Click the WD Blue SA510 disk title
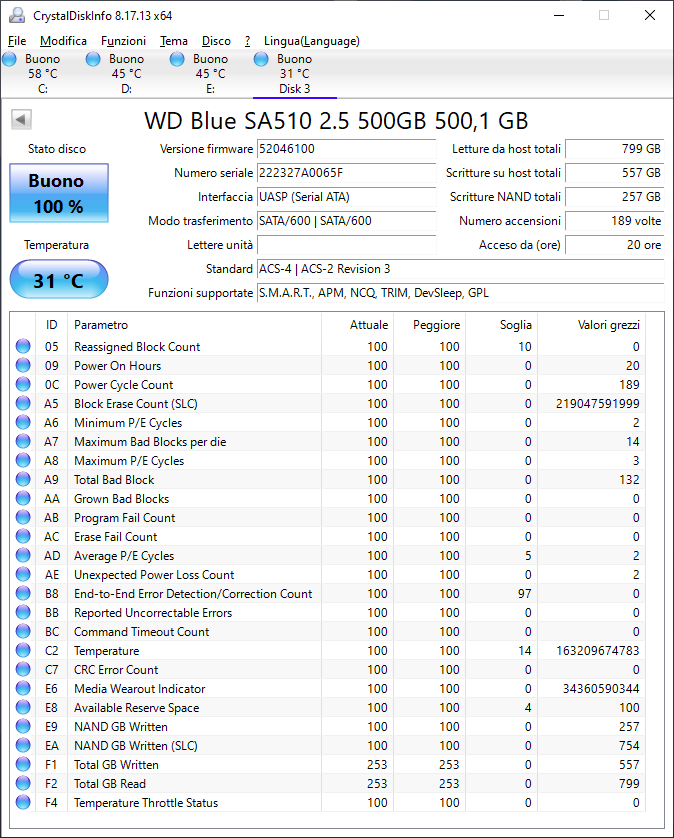 (x=336, y=121)
